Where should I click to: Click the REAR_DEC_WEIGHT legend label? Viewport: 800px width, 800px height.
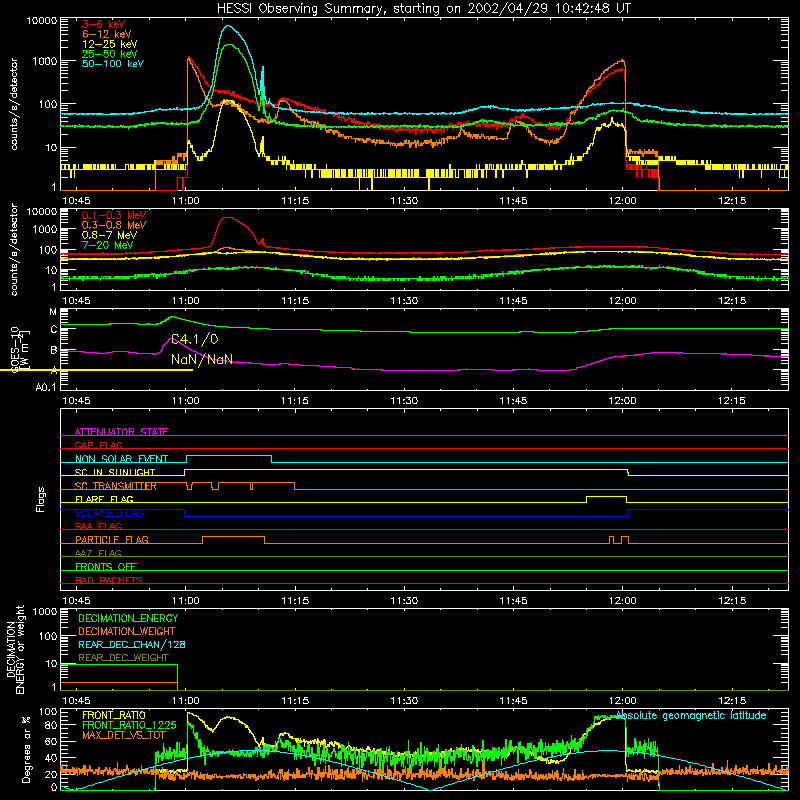(123, 658)
